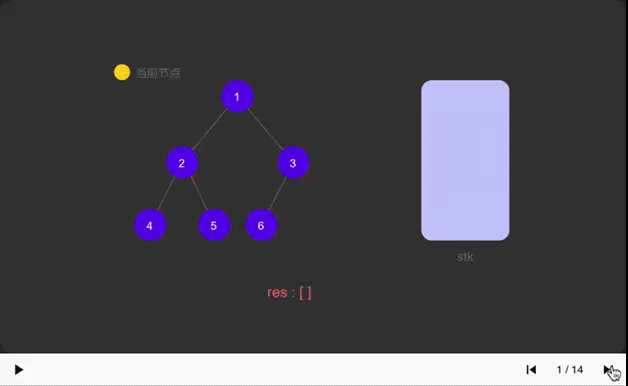The height and width of the screenshot is (386, 628).
Task: Select tree node 3
Action: click(x=293, y=163)
